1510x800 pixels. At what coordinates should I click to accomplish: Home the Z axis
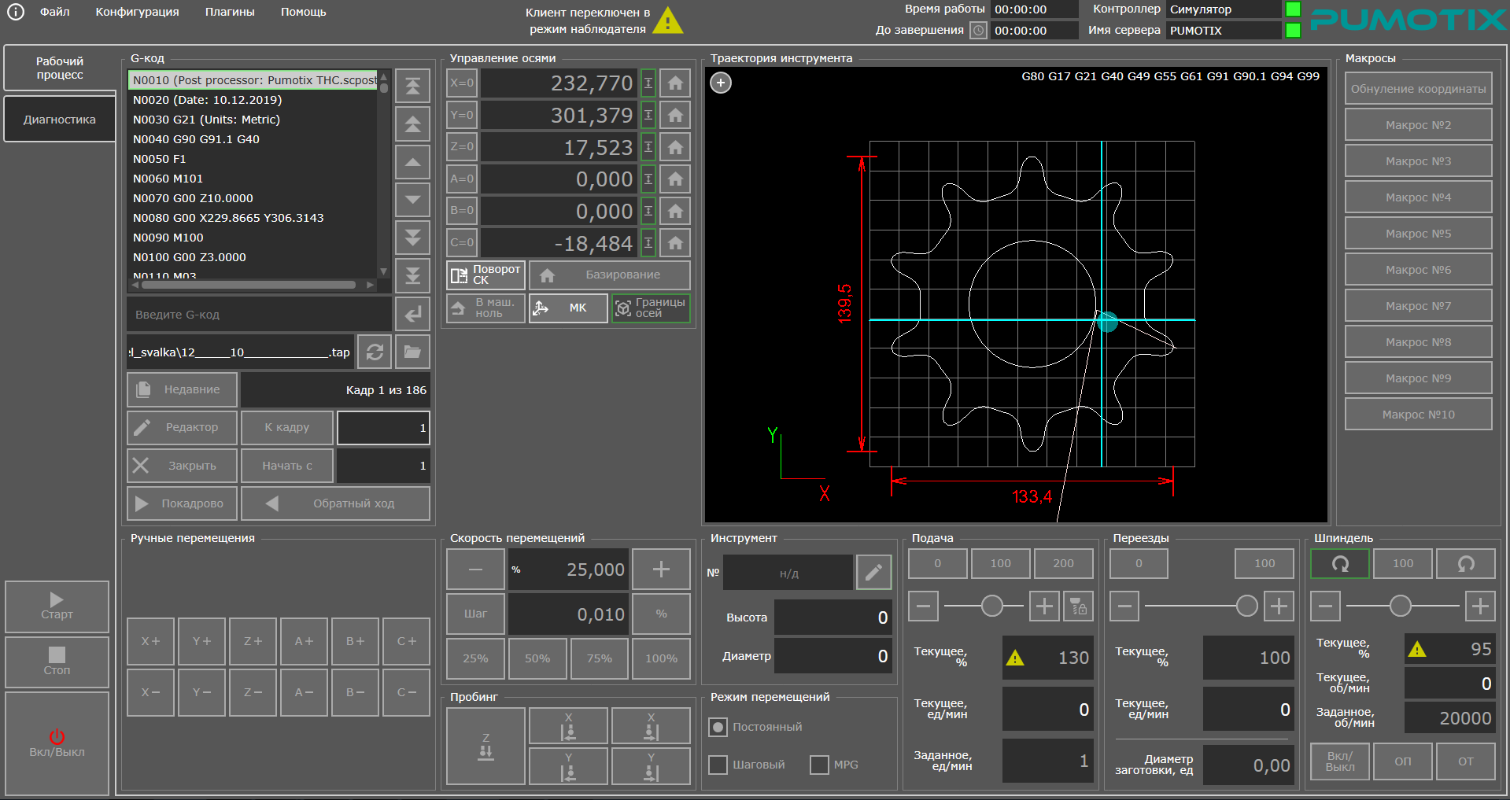(x=676, y=148)
